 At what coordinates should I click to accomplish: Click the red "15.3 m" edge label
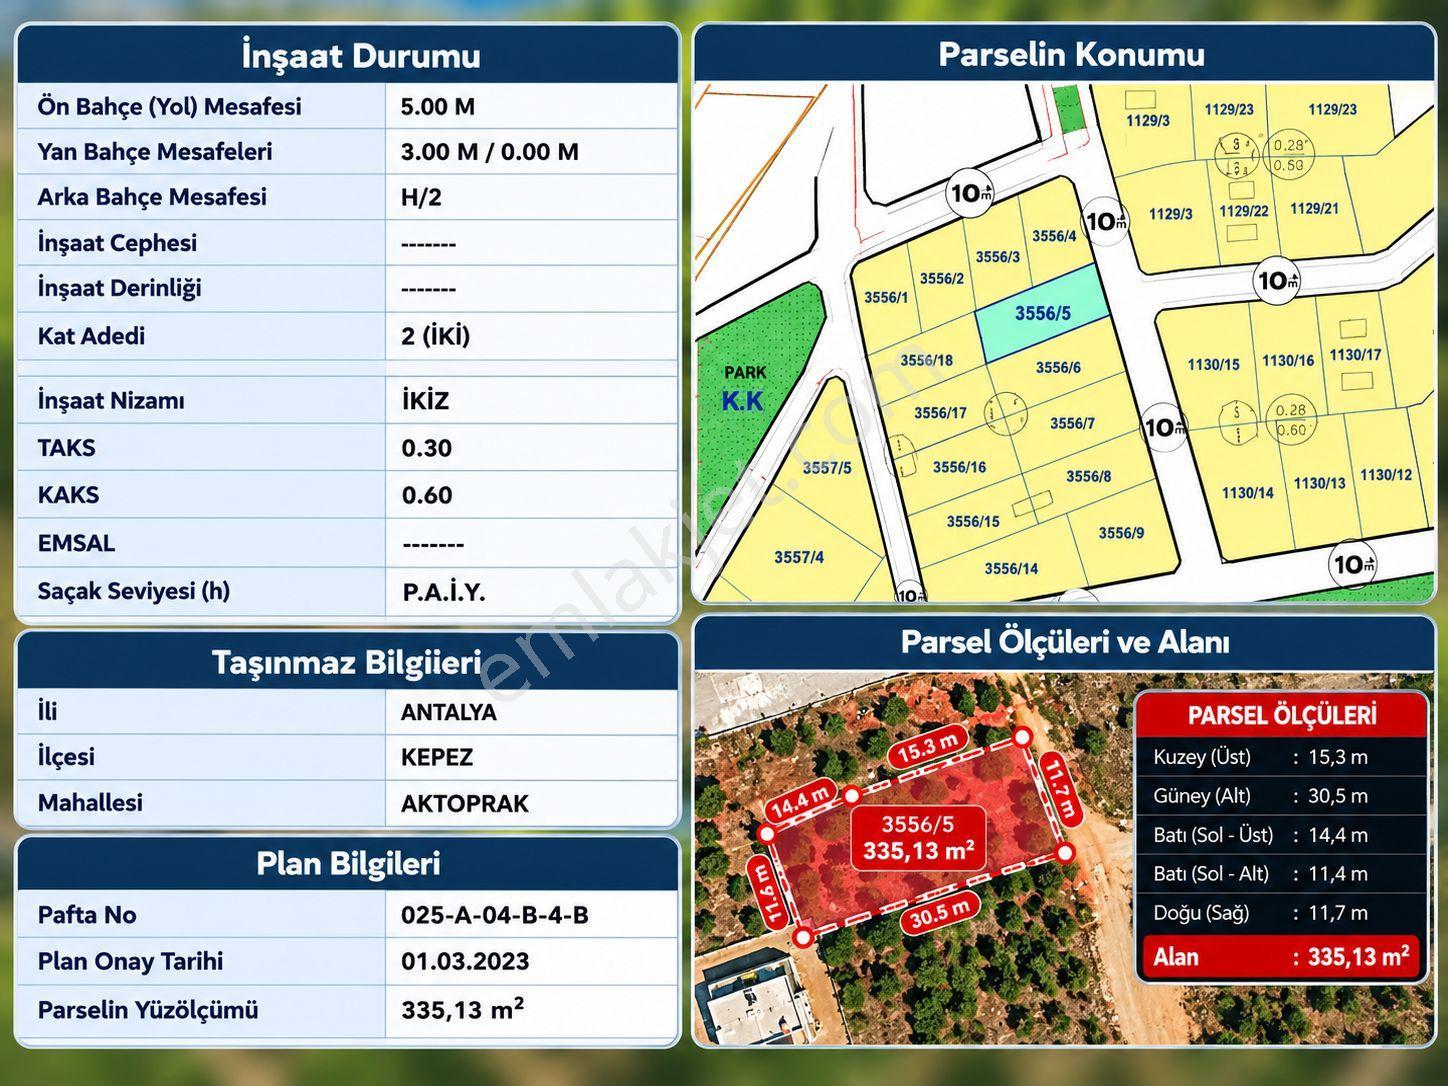pyautogui.click(x=926, y=747)
